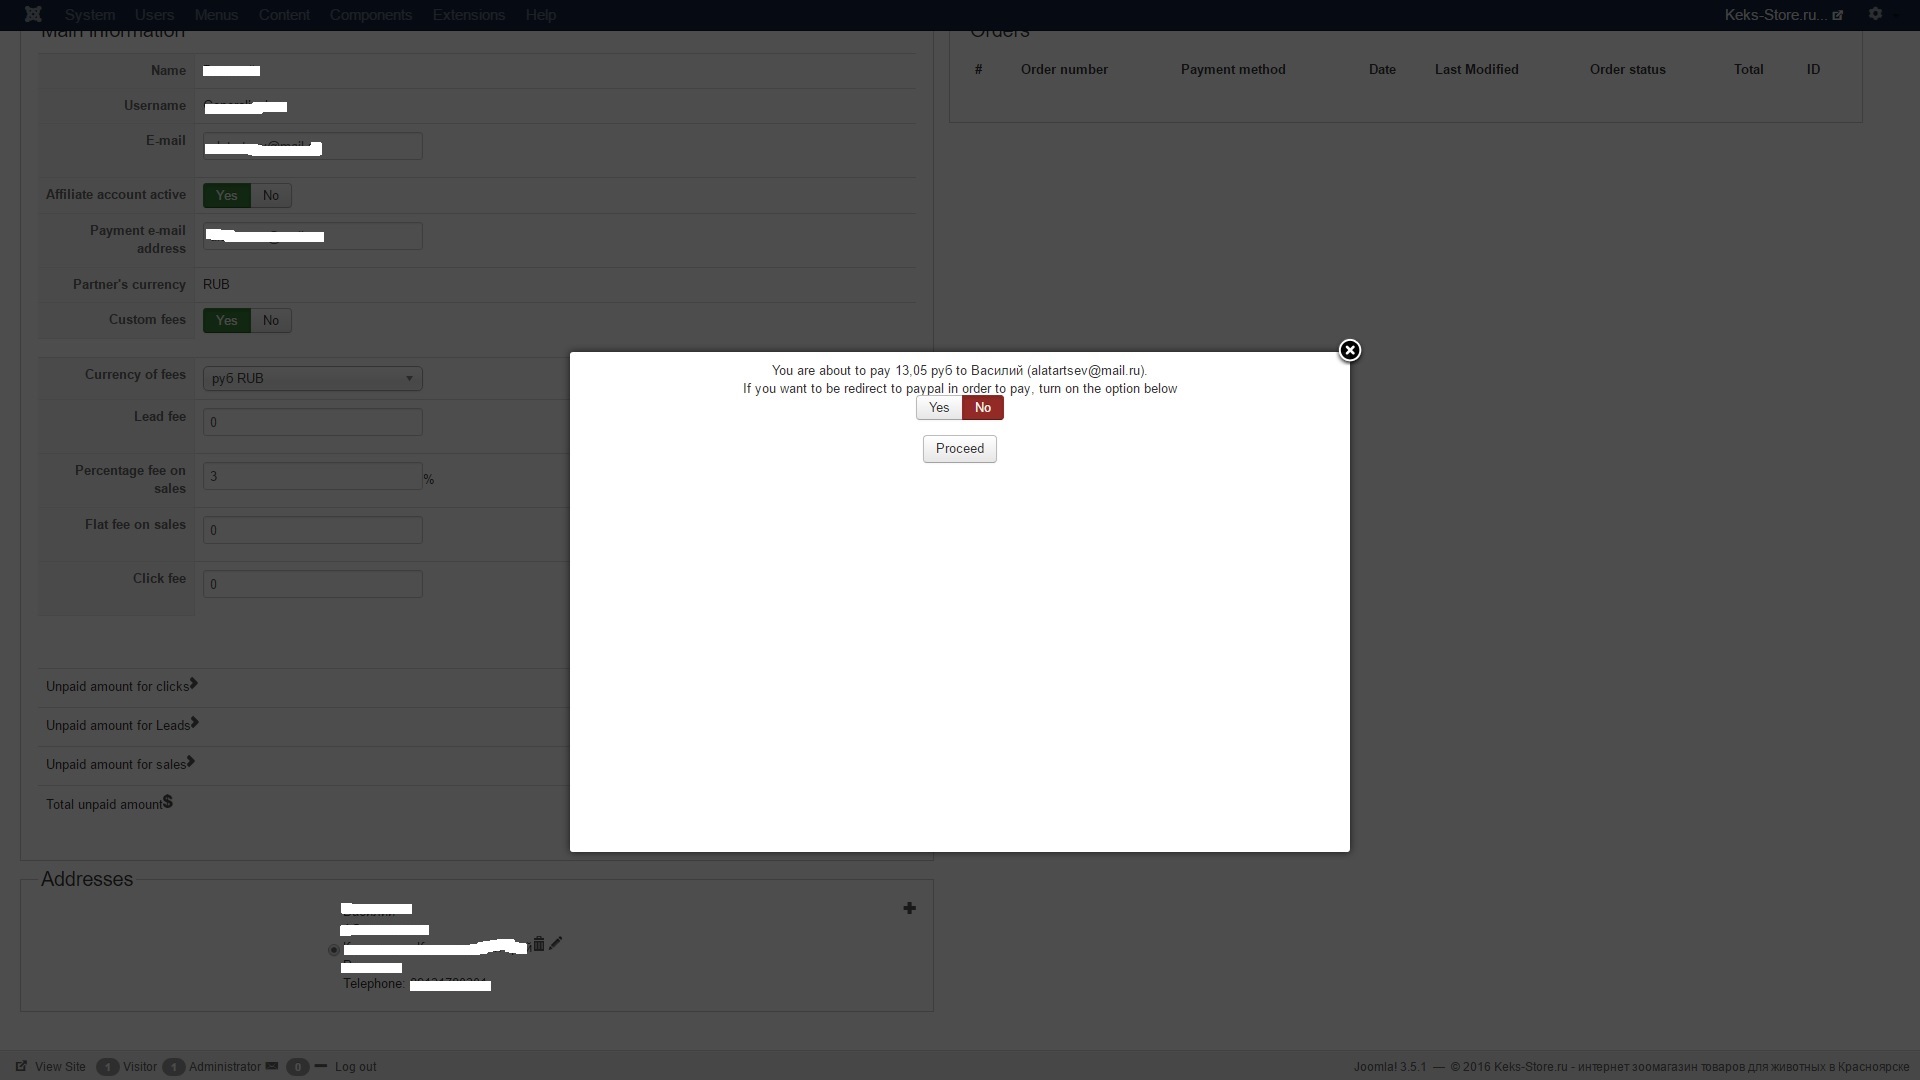Screen dimensions: 1920x1080
Task: Click the external link icon beside Keks-Store.ru
Action: 1837,15
